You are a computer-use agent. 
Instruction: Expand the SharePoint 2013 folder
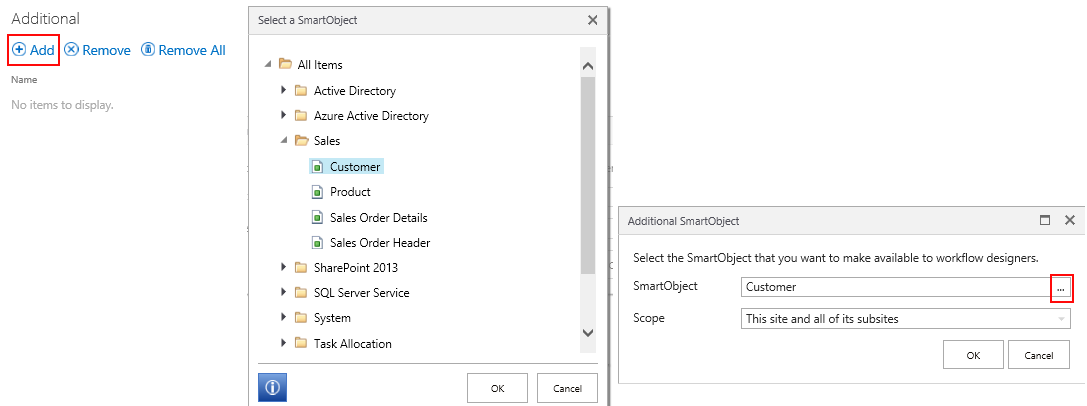(x=284, y=267)
